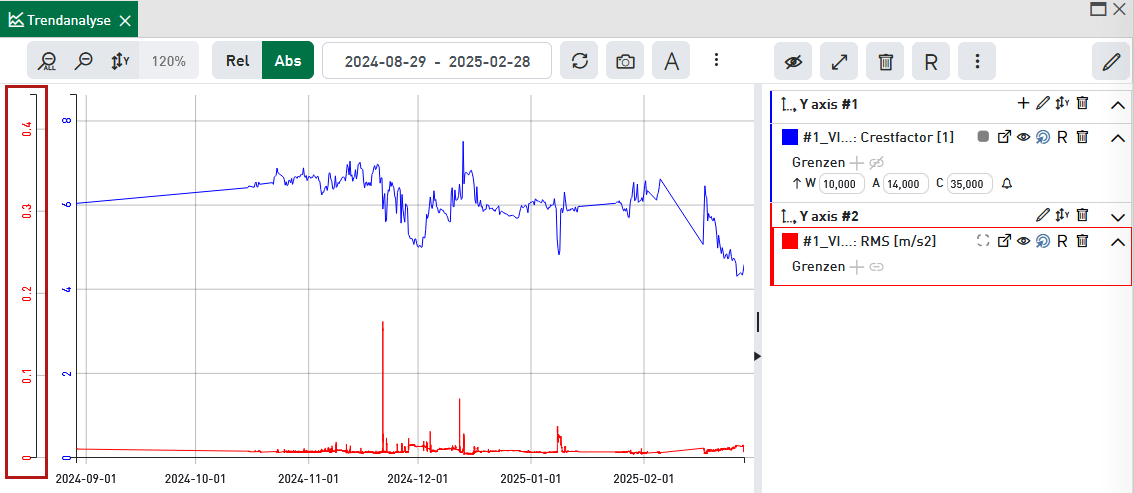Take a chart snapshot with camera icon

coord(625,61)
